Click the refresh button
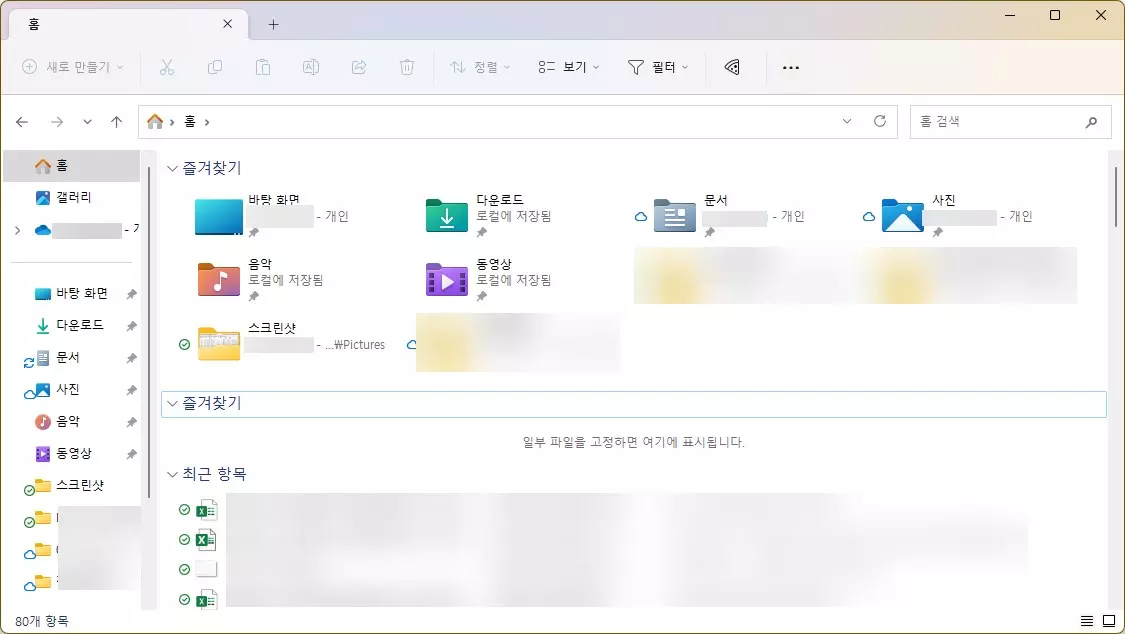Image resolution: width=1125 pixels, height=634 pixels. pyautogui.click(x=880, y=121)
